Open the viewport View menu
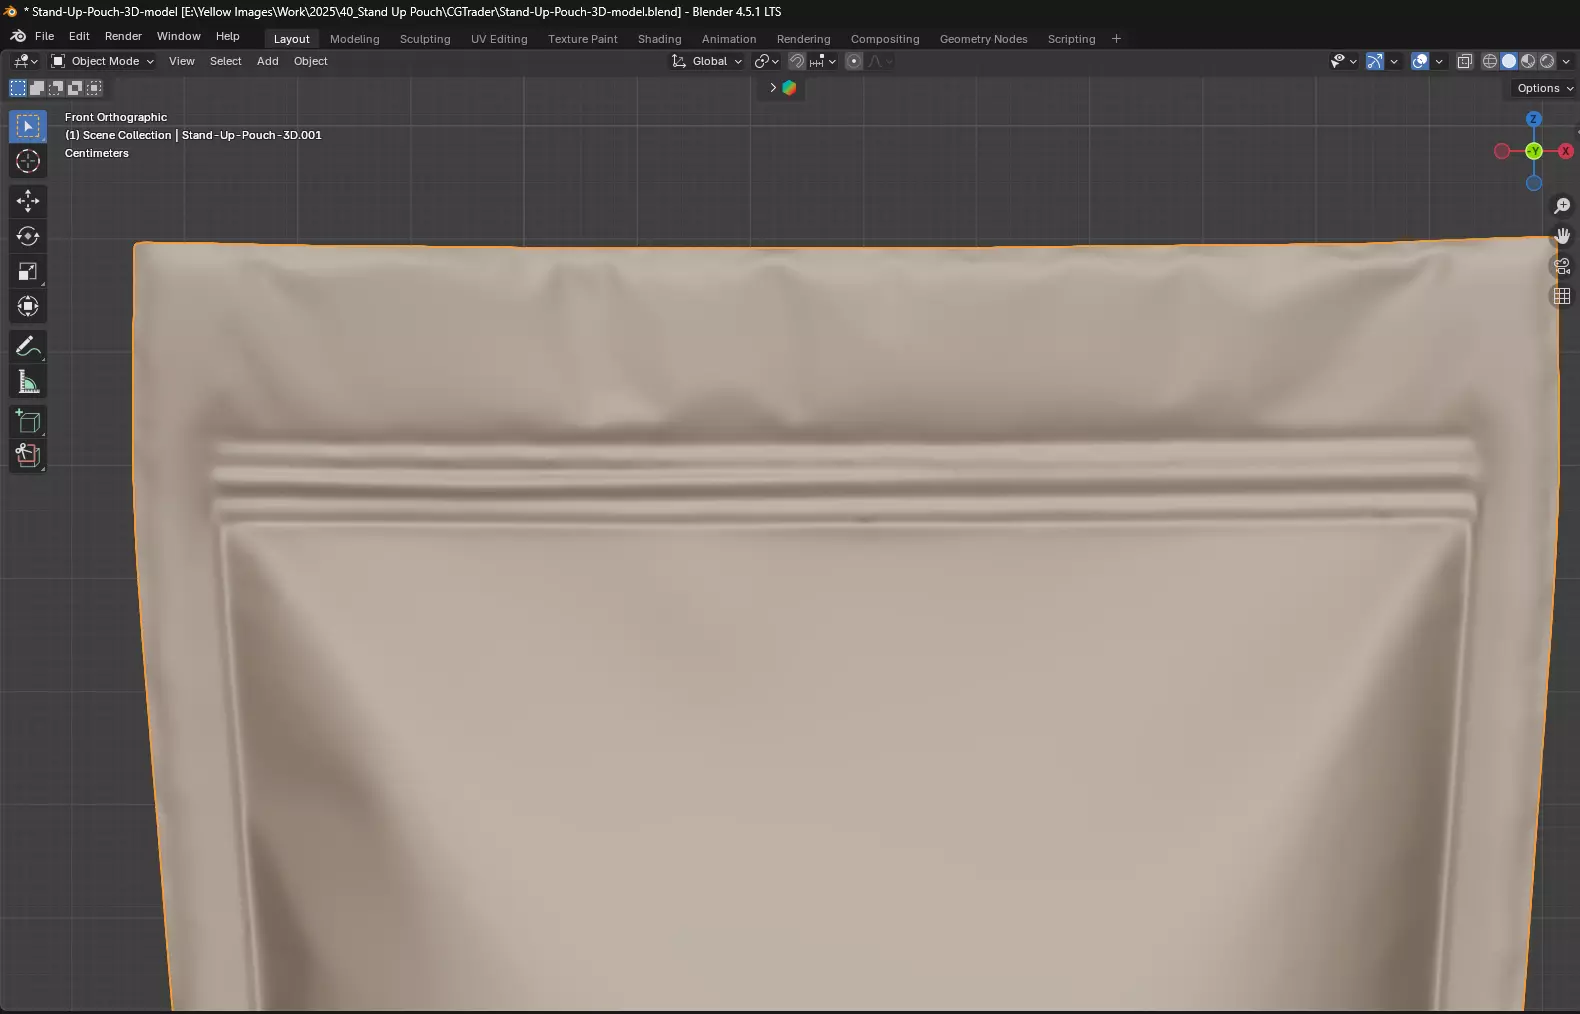 point(181,61)
